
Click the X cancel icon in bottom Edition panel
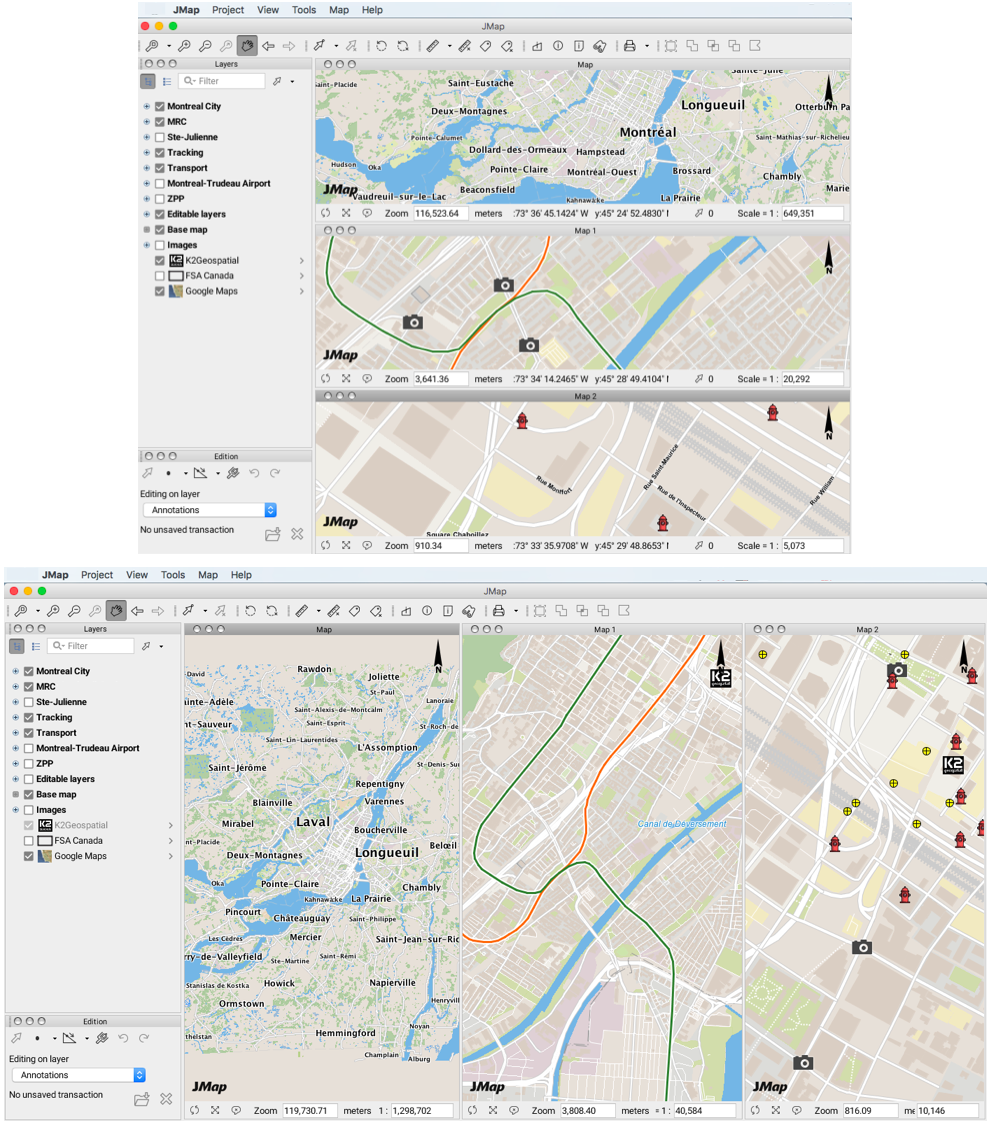tap(166, 1099)
